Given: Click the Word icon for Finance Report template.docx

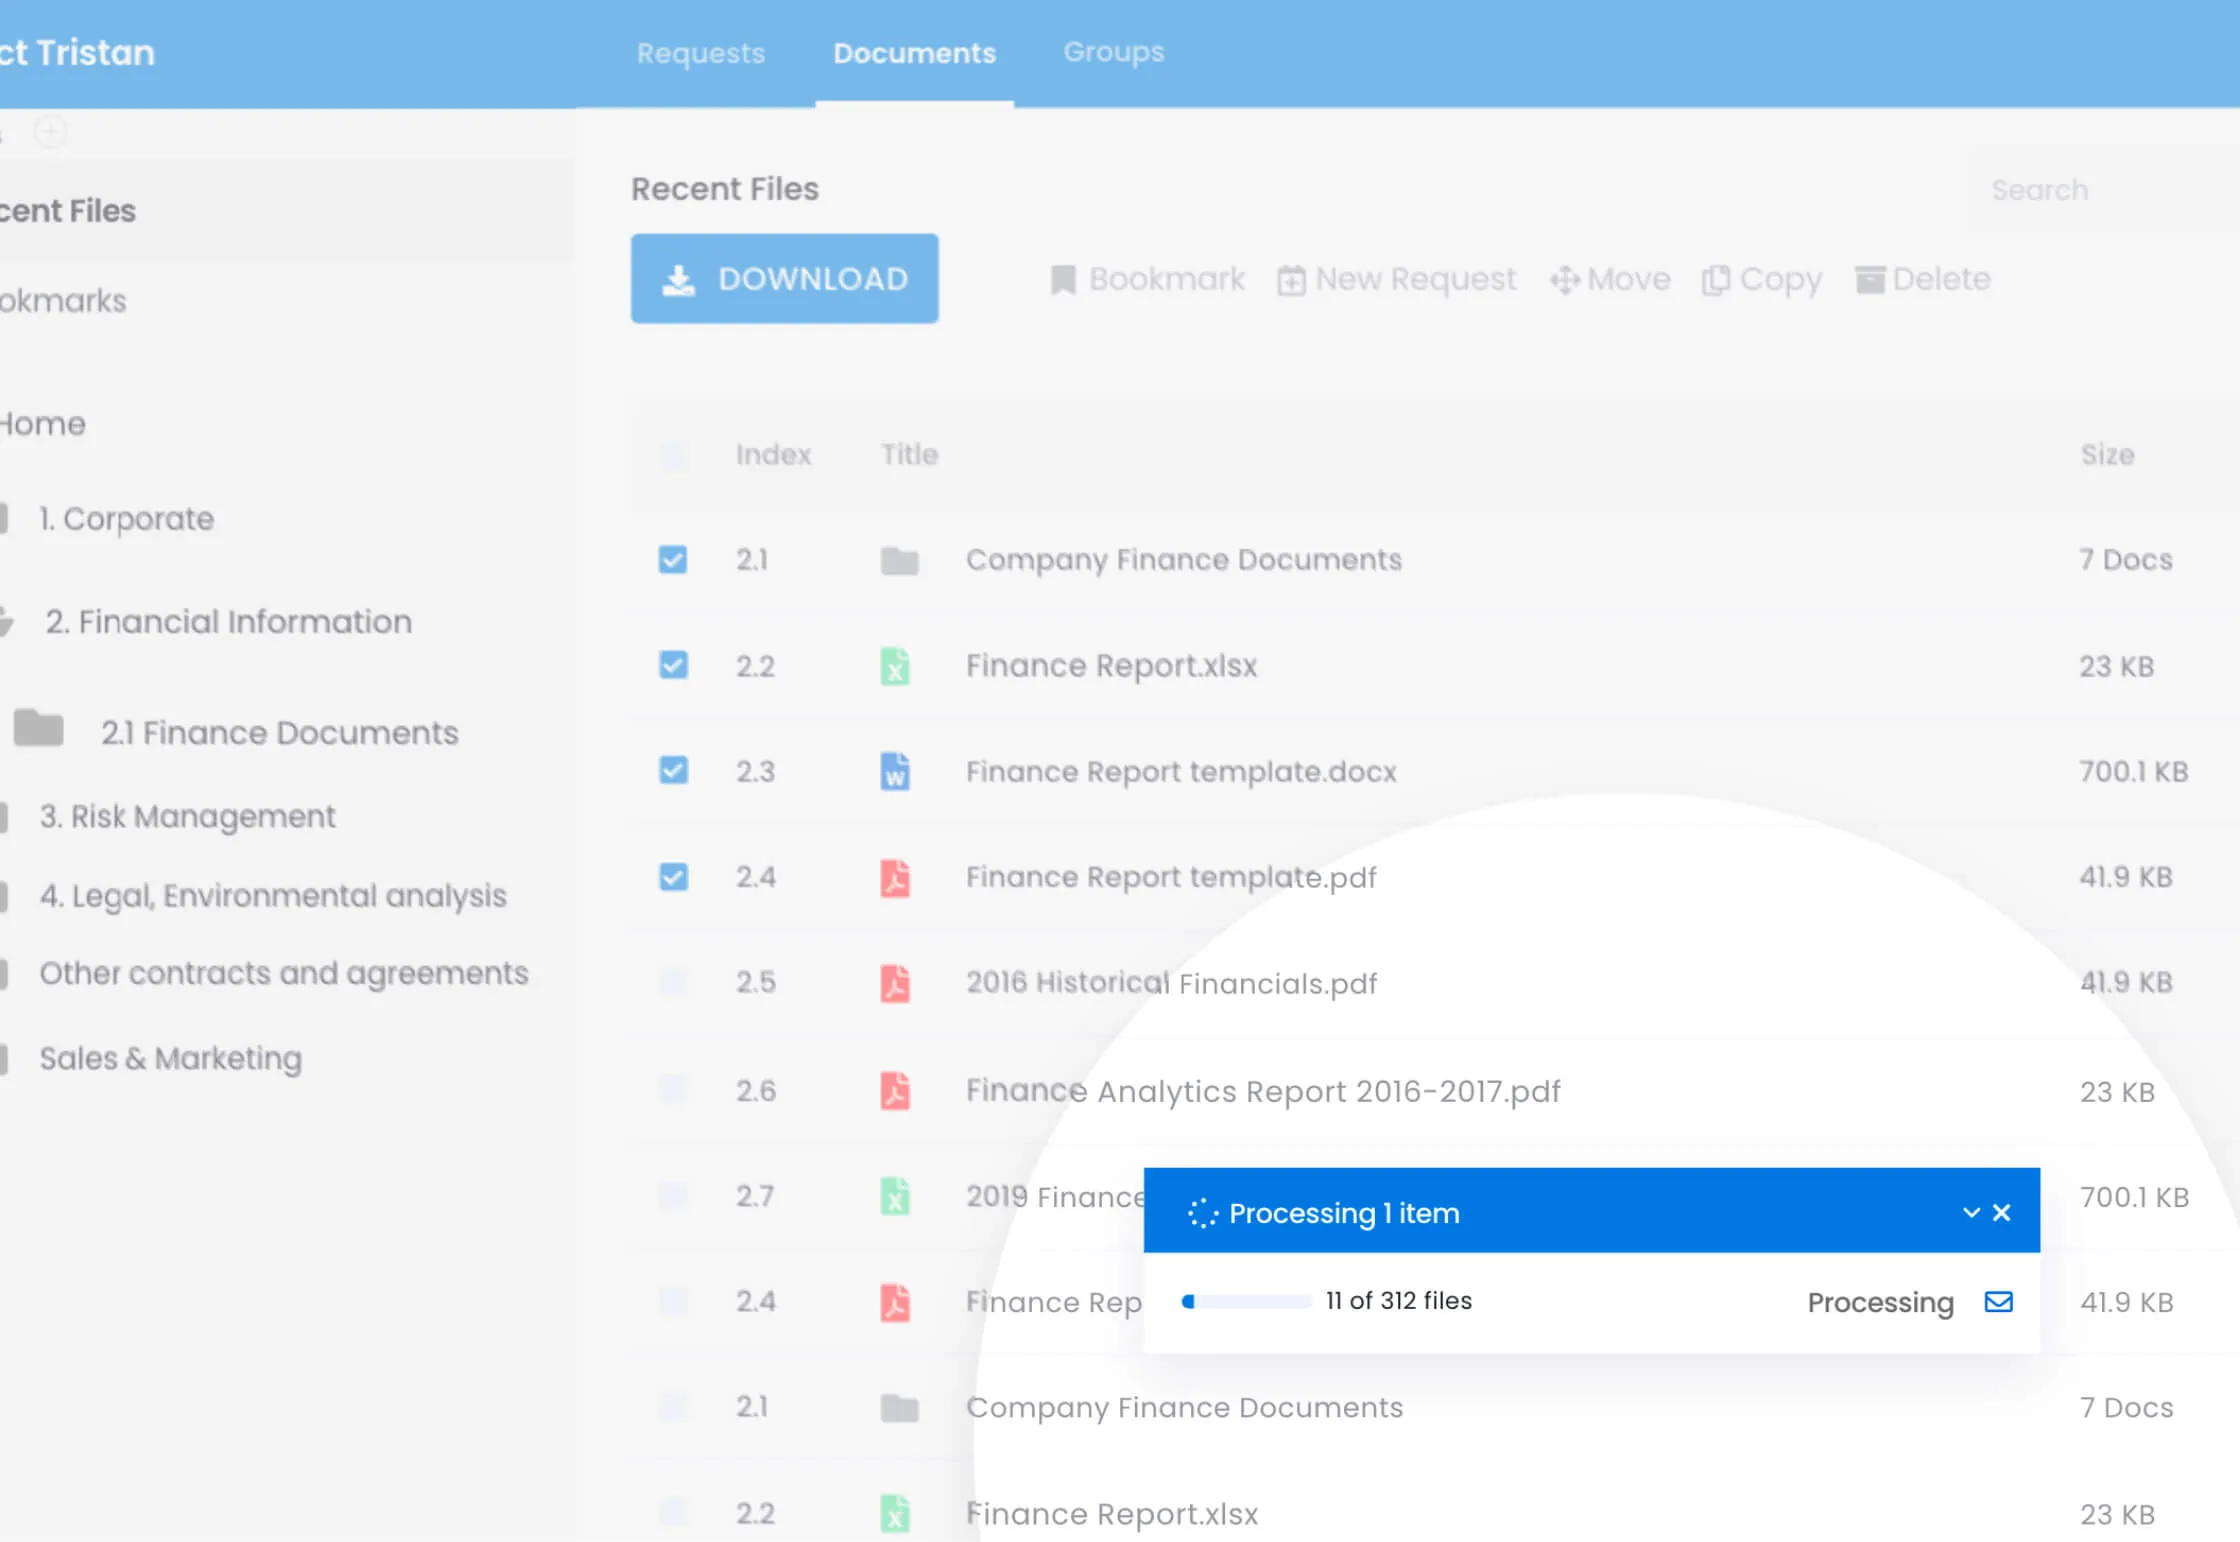Looking at the screenshot, I should (895, 771).
